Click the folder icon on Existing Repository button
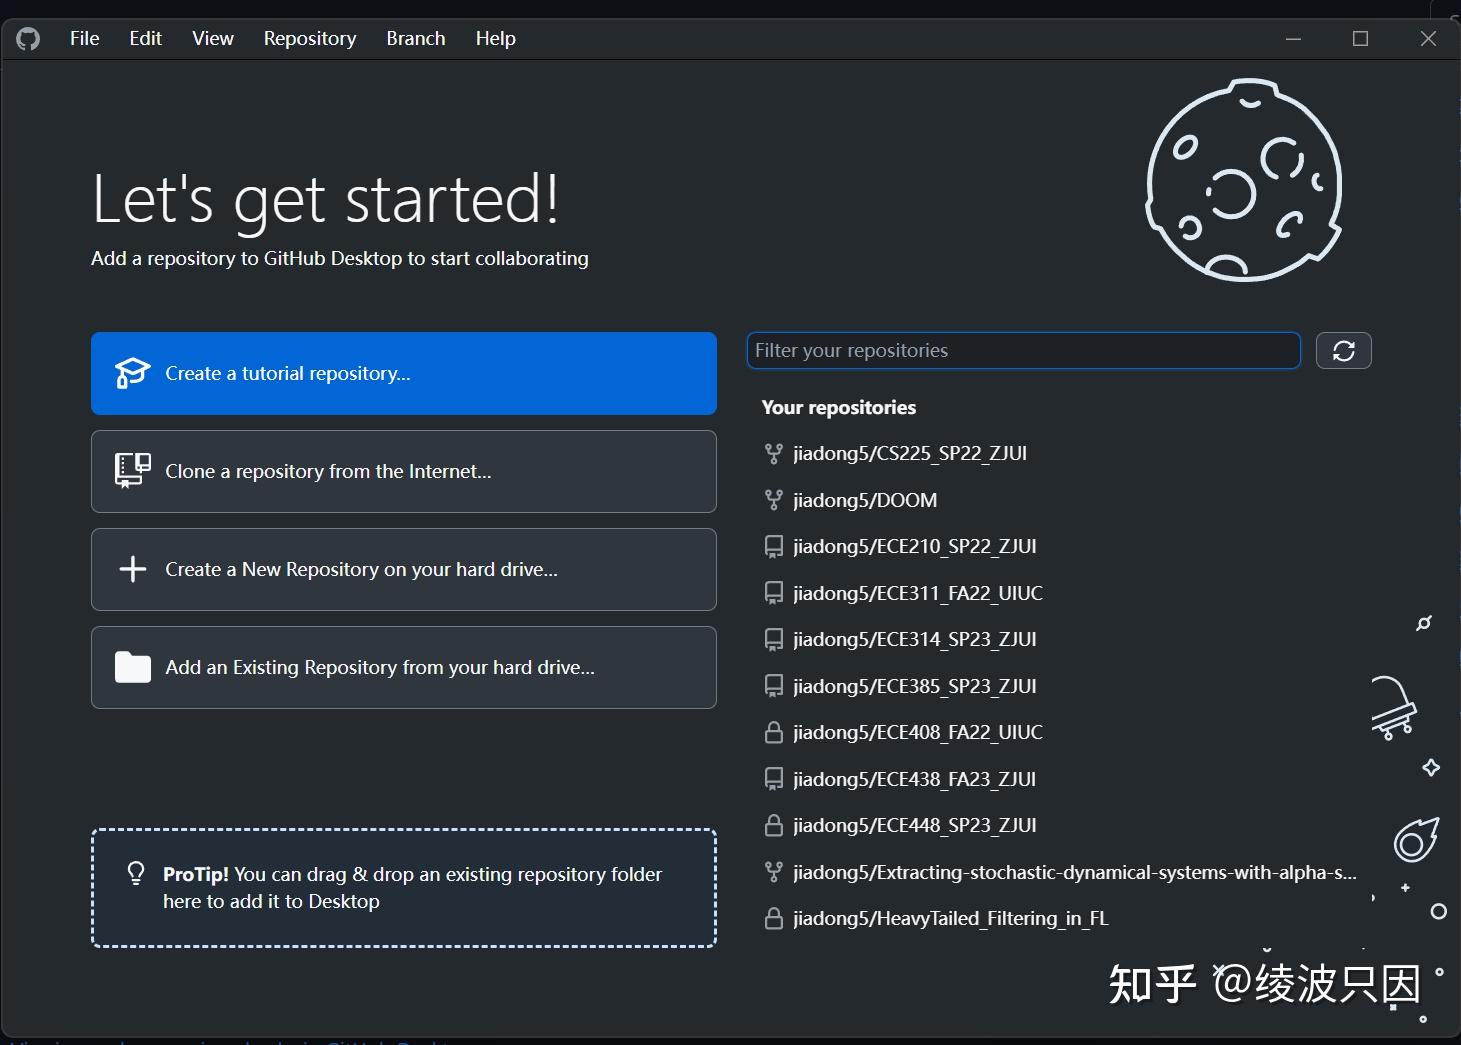The height and width of the screenshot is (1045, 1461). coord(131,667)
